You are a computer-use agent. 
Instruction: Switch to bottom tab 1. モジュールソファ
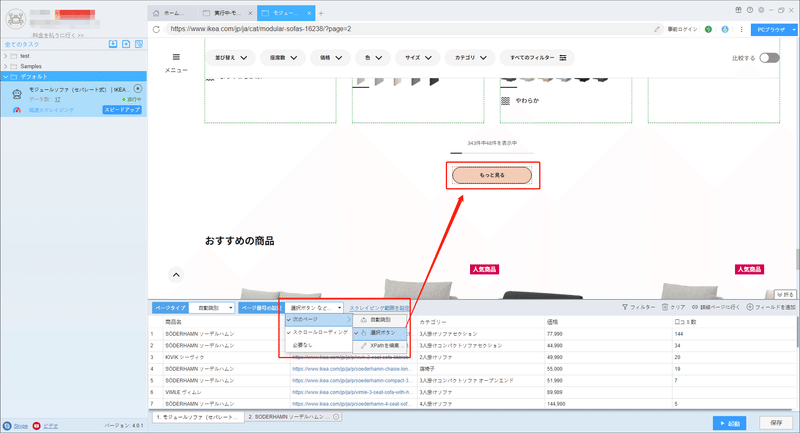click(x=198, y=417)
